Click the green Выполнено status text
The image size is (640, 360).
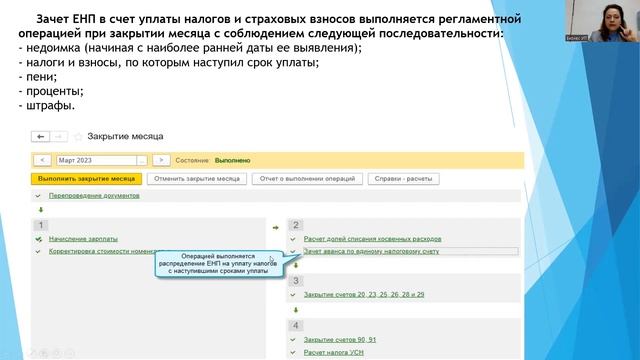click(x=233, y=160)
